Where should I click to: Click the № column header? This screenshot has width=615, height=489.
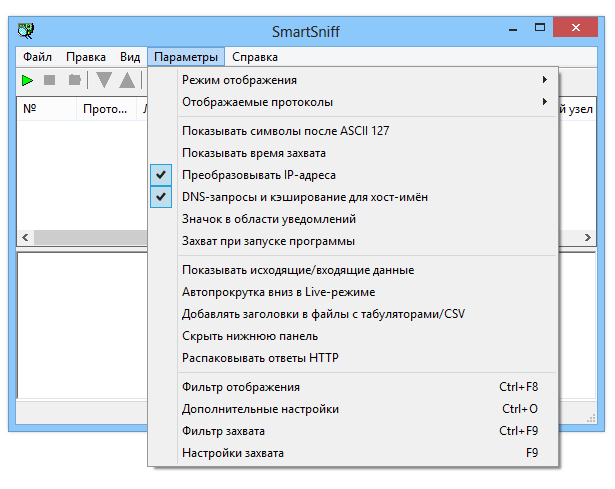[x=45, y=109]
